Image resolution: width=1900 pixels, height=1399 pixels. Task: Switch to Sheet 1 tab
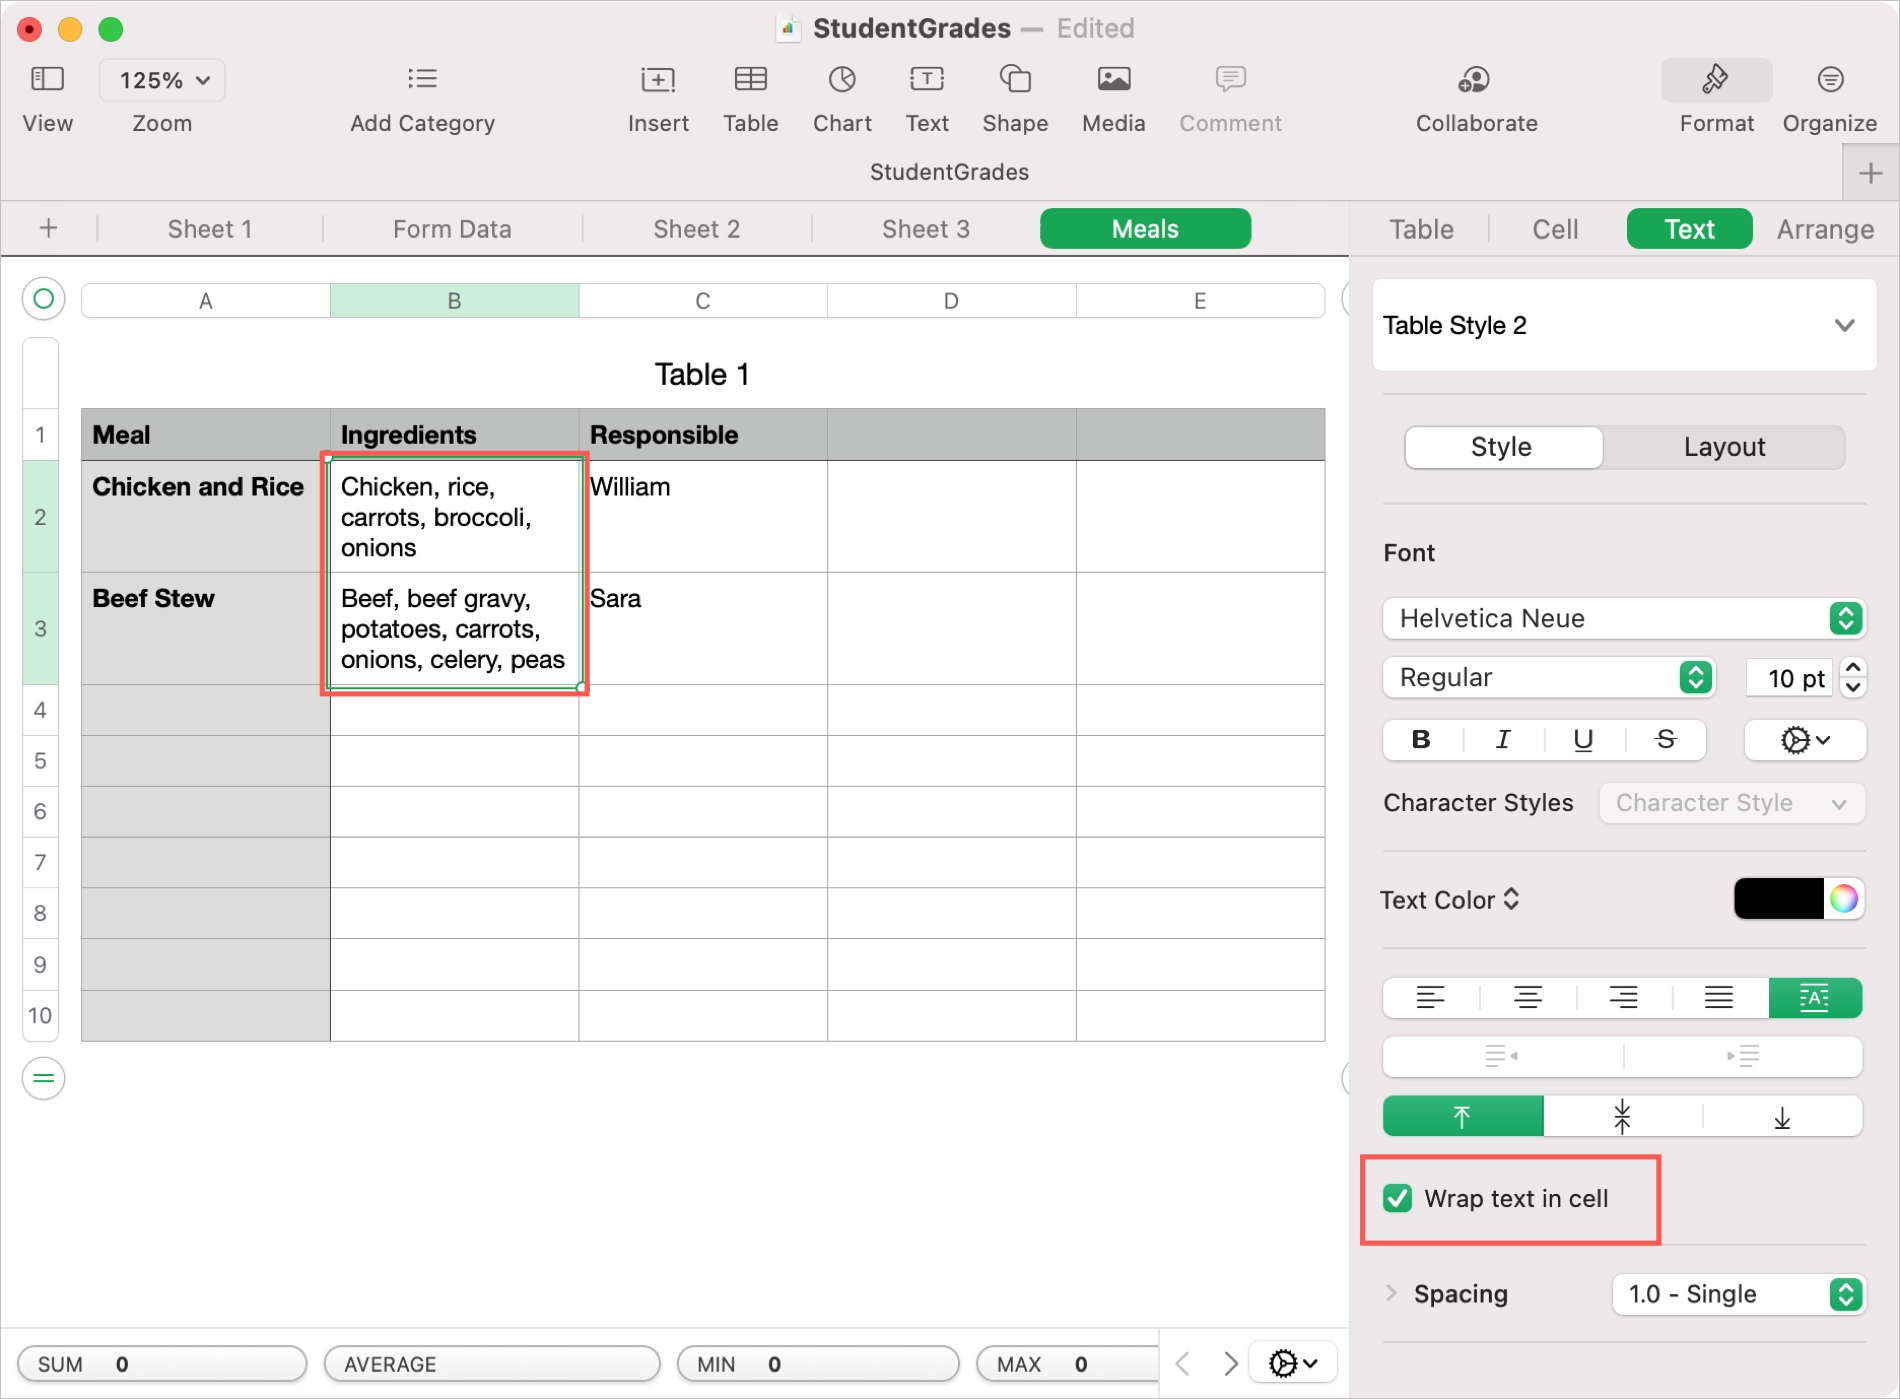(210, 229)
